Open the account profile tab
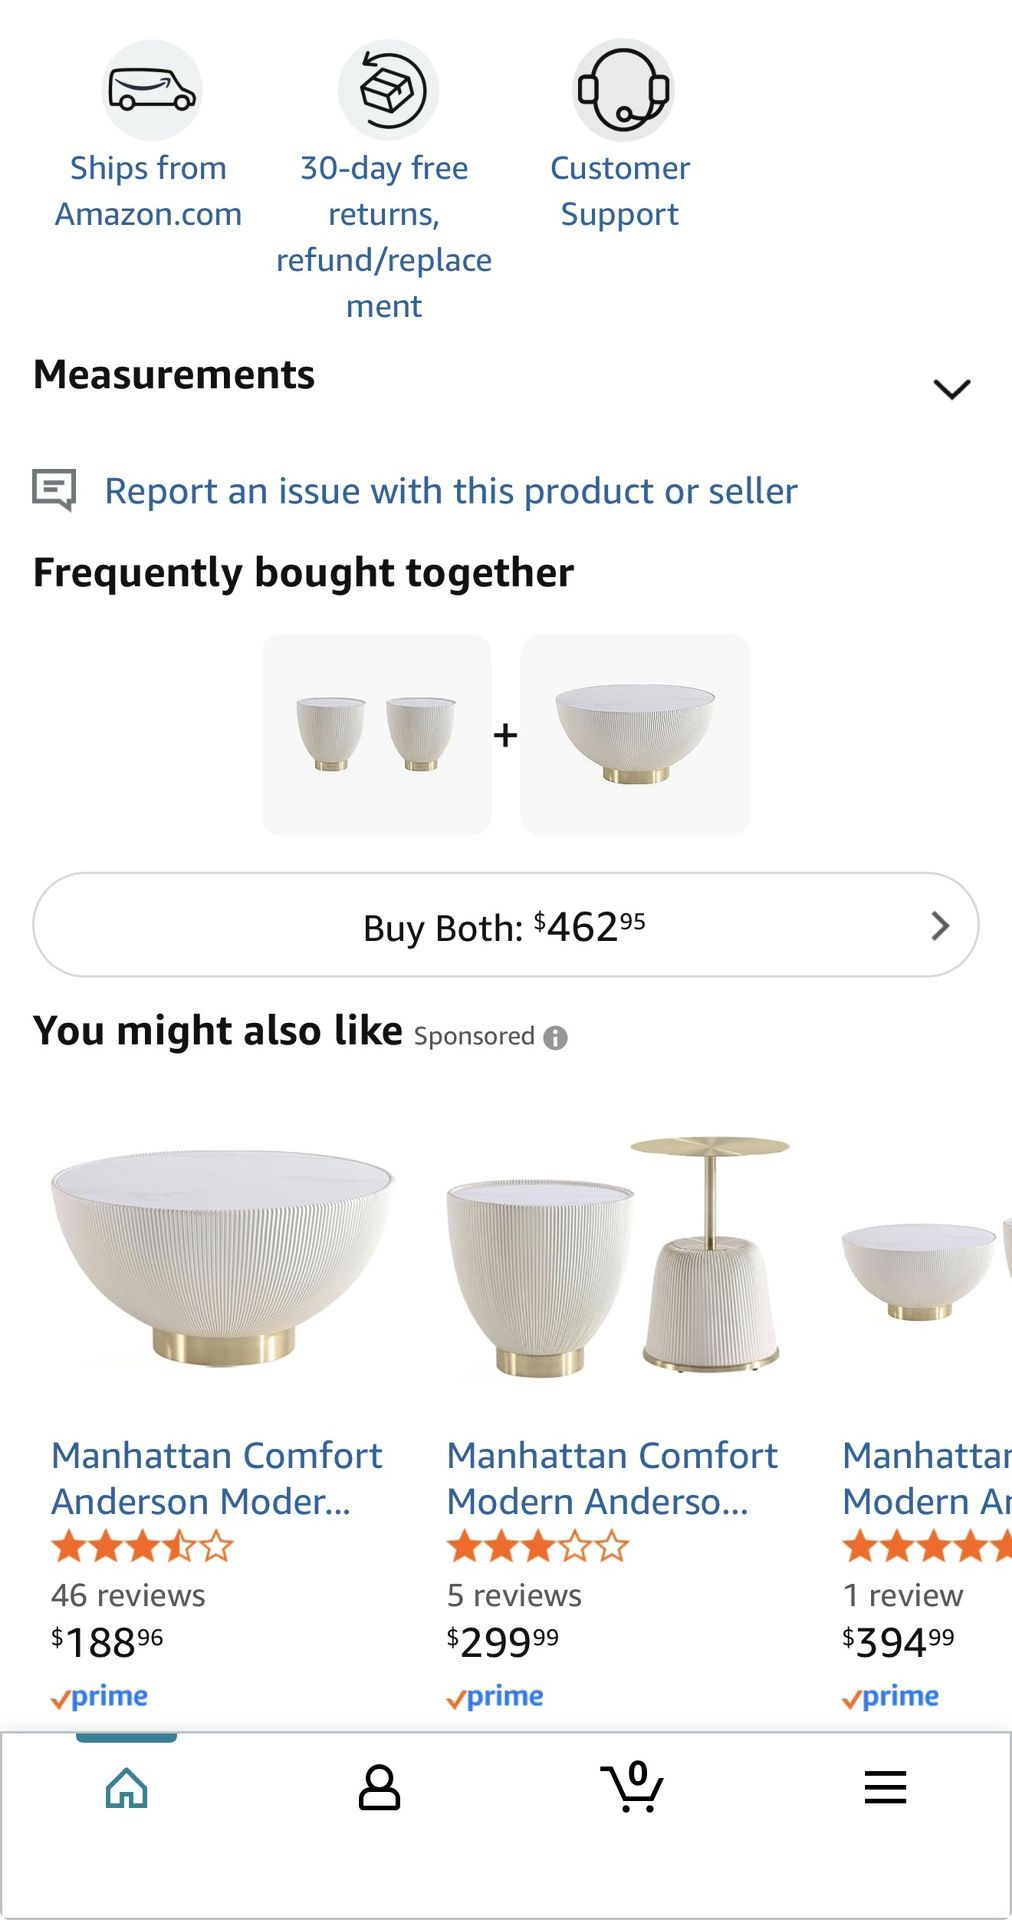This screenshot has height=1920, width=1012. [379, 1788]
